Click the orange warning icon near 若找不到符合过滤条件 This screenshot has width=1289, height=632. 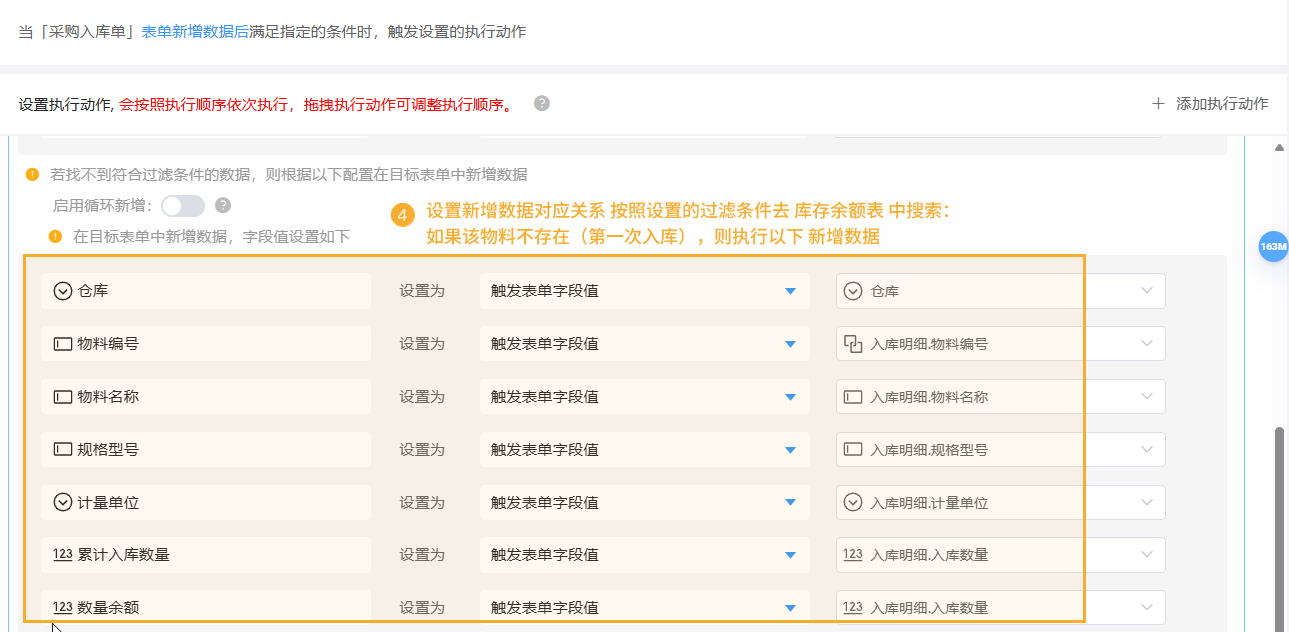tap(32, 174)
